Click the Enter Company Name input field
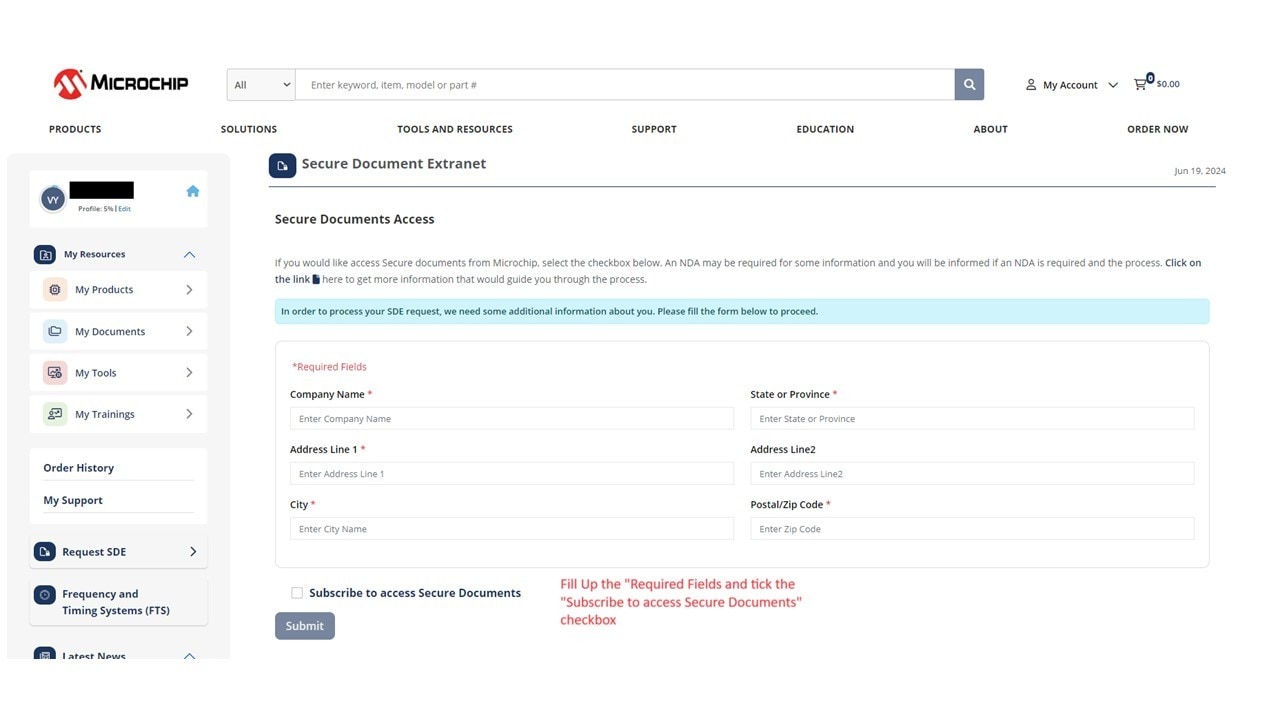 (x=513, y=418)
